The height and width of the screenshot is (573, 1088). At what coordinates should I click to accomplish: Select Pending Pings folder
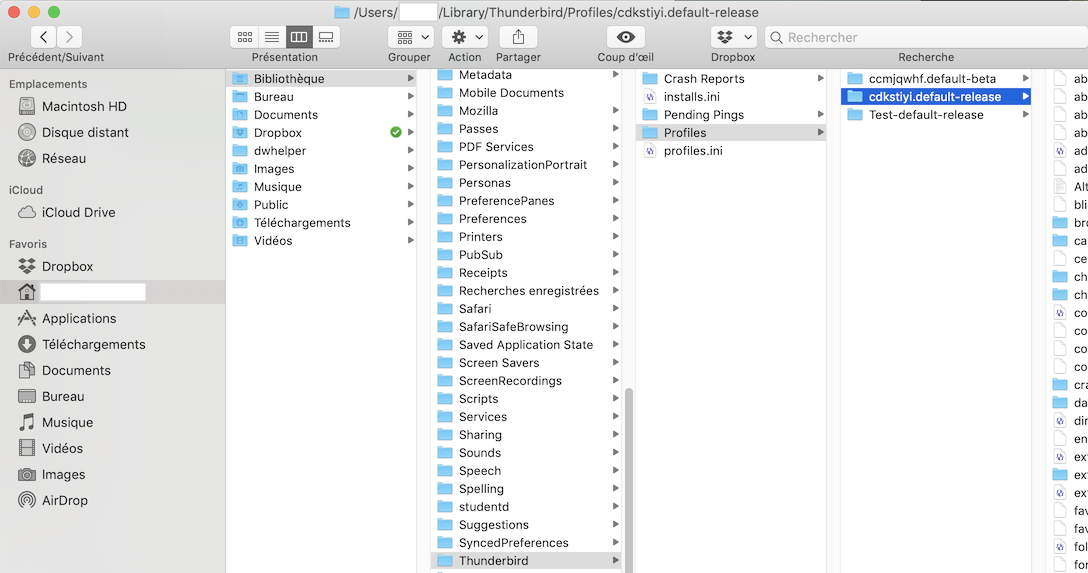(x=731, y=114)
